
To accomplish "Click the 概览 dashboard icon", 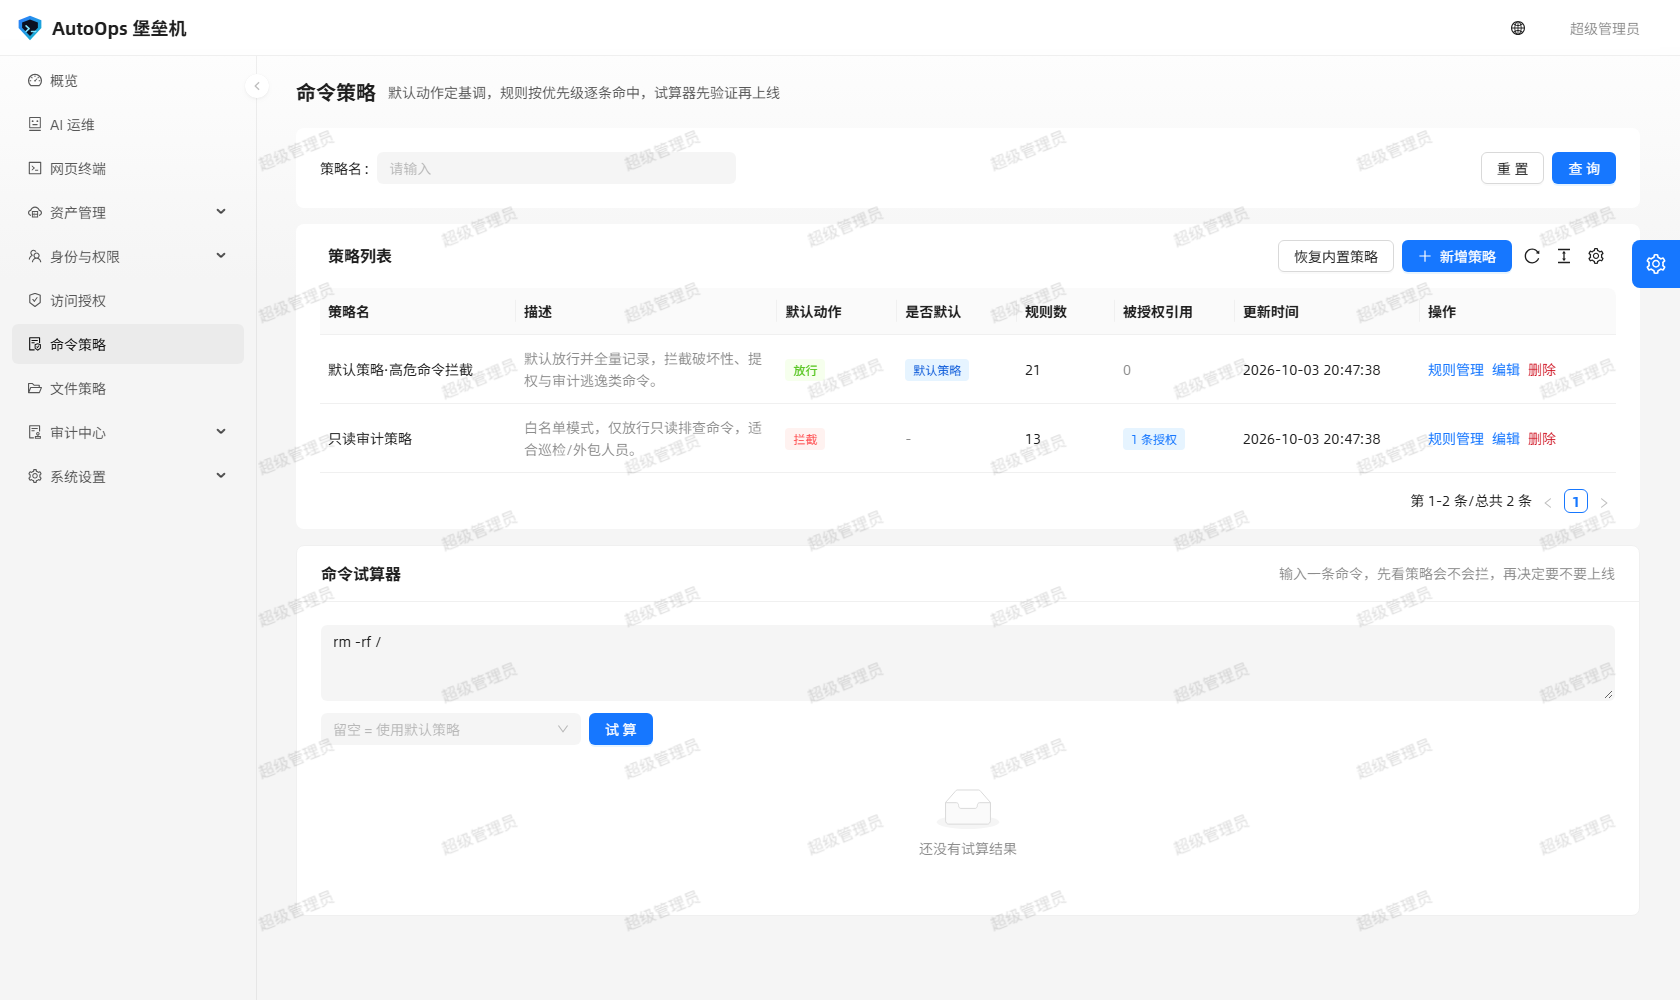I will coord(35,80).
